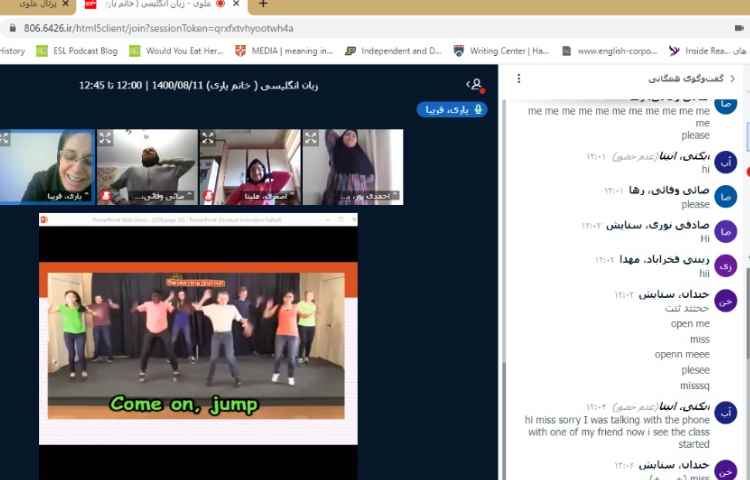
Task: Select webcam of girl in red sweater
Action: 250,167
